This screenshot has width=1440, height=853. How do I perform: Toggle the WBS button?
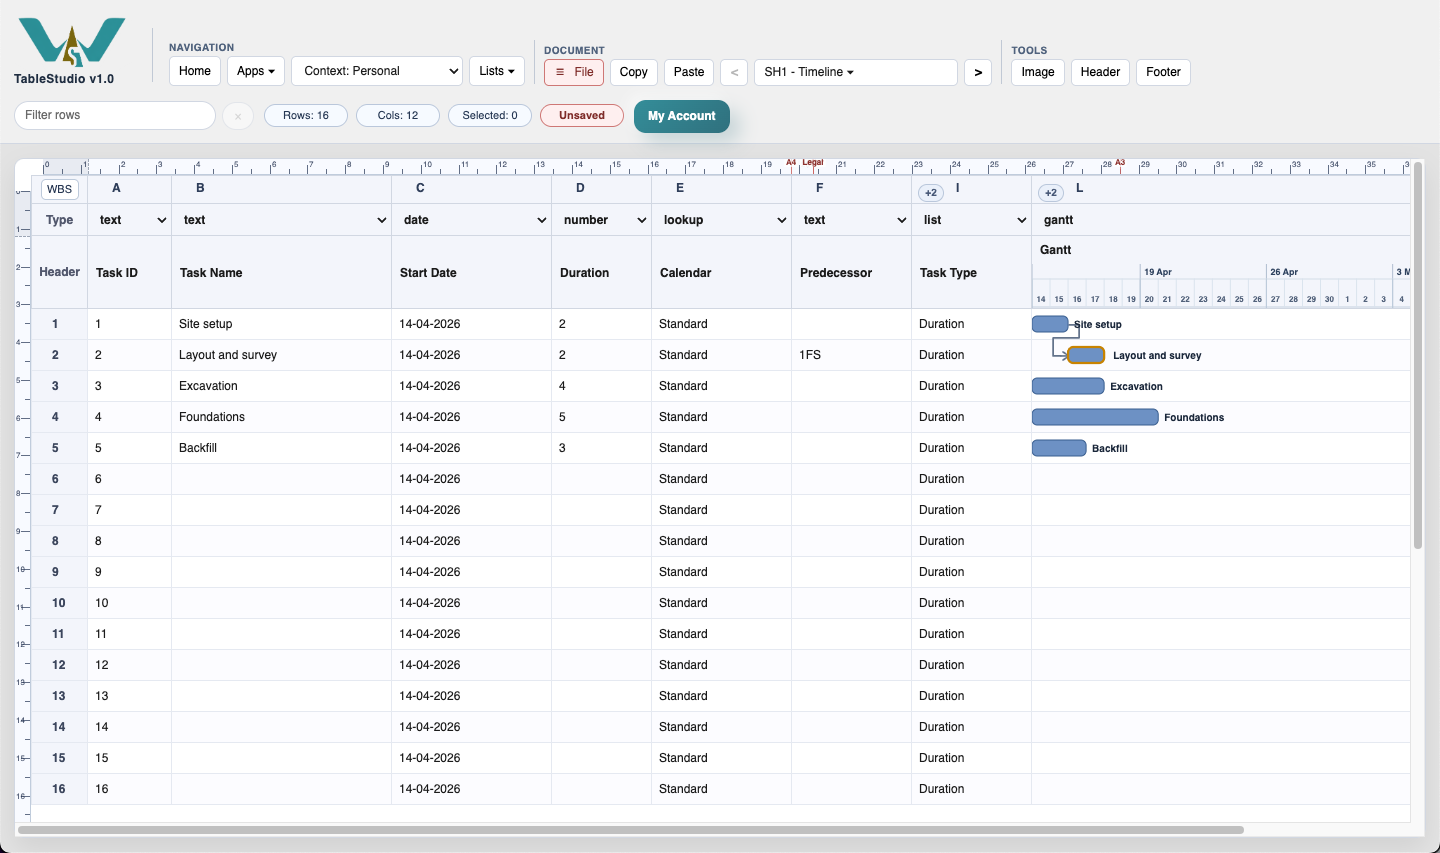(x=60, y=189)
